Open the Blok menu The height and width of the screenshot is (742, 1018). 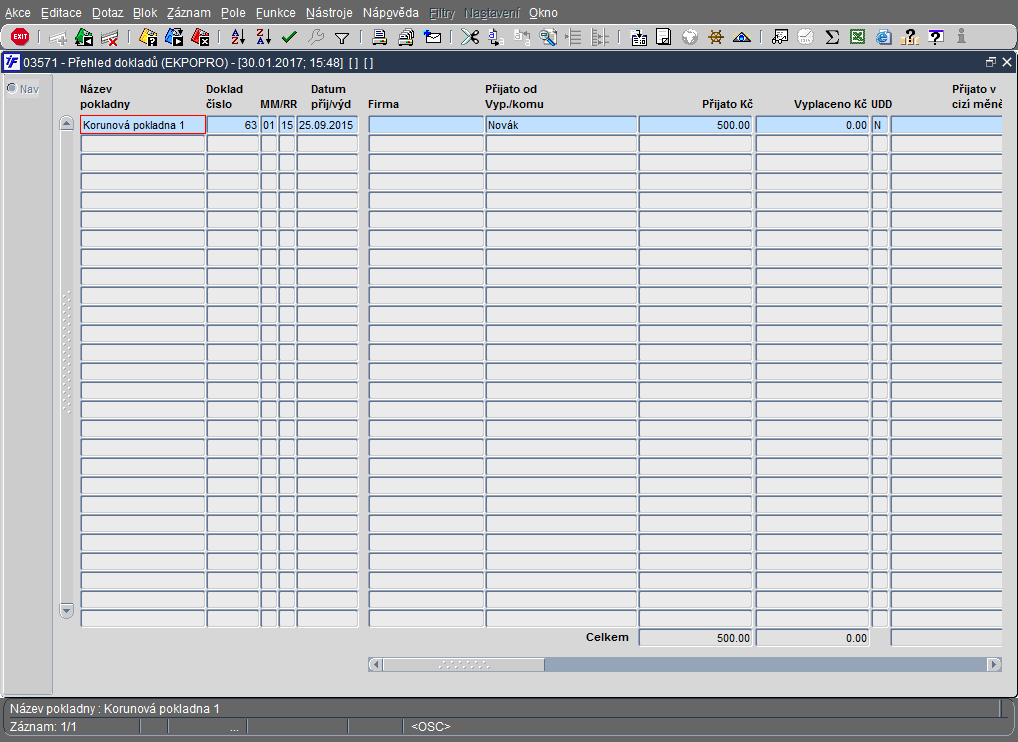145,13
